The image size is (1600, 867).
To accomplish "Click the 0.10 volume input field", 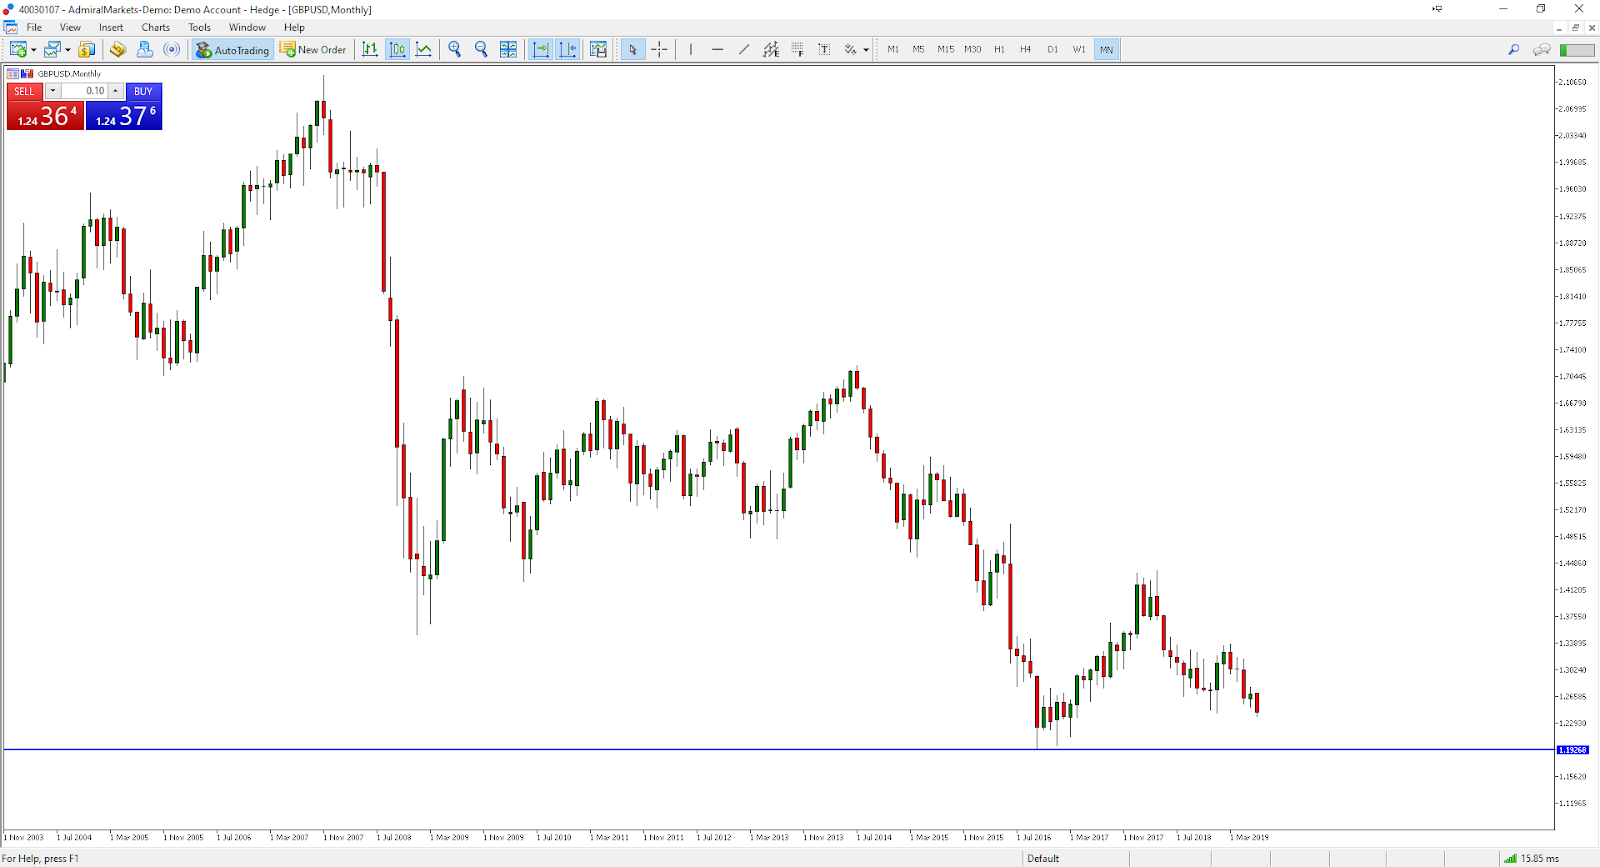I will pos(84,91).
